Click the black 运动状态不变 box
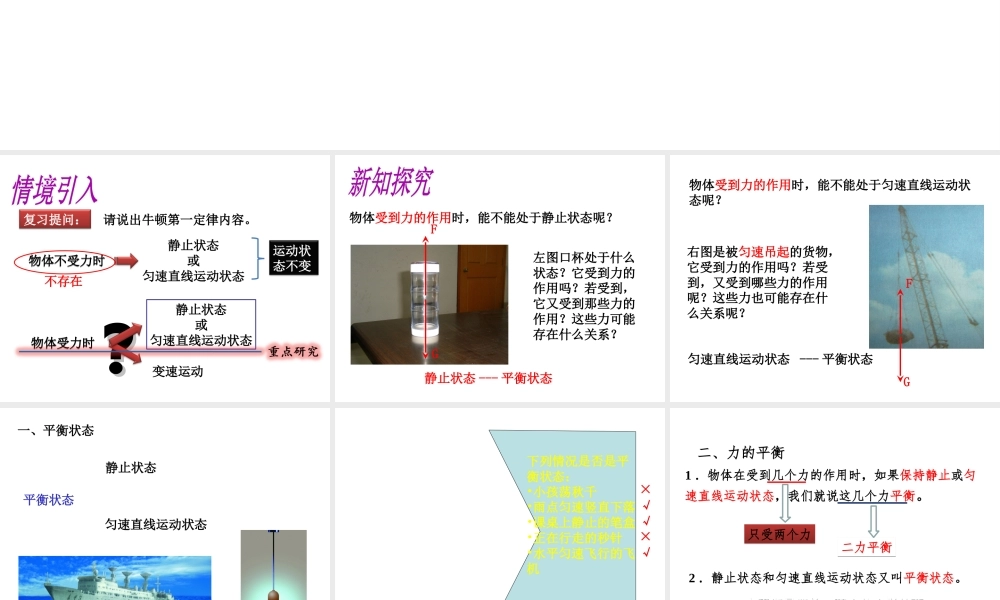The width and height of the screenshot is (1000, 600). pos(293,258)
